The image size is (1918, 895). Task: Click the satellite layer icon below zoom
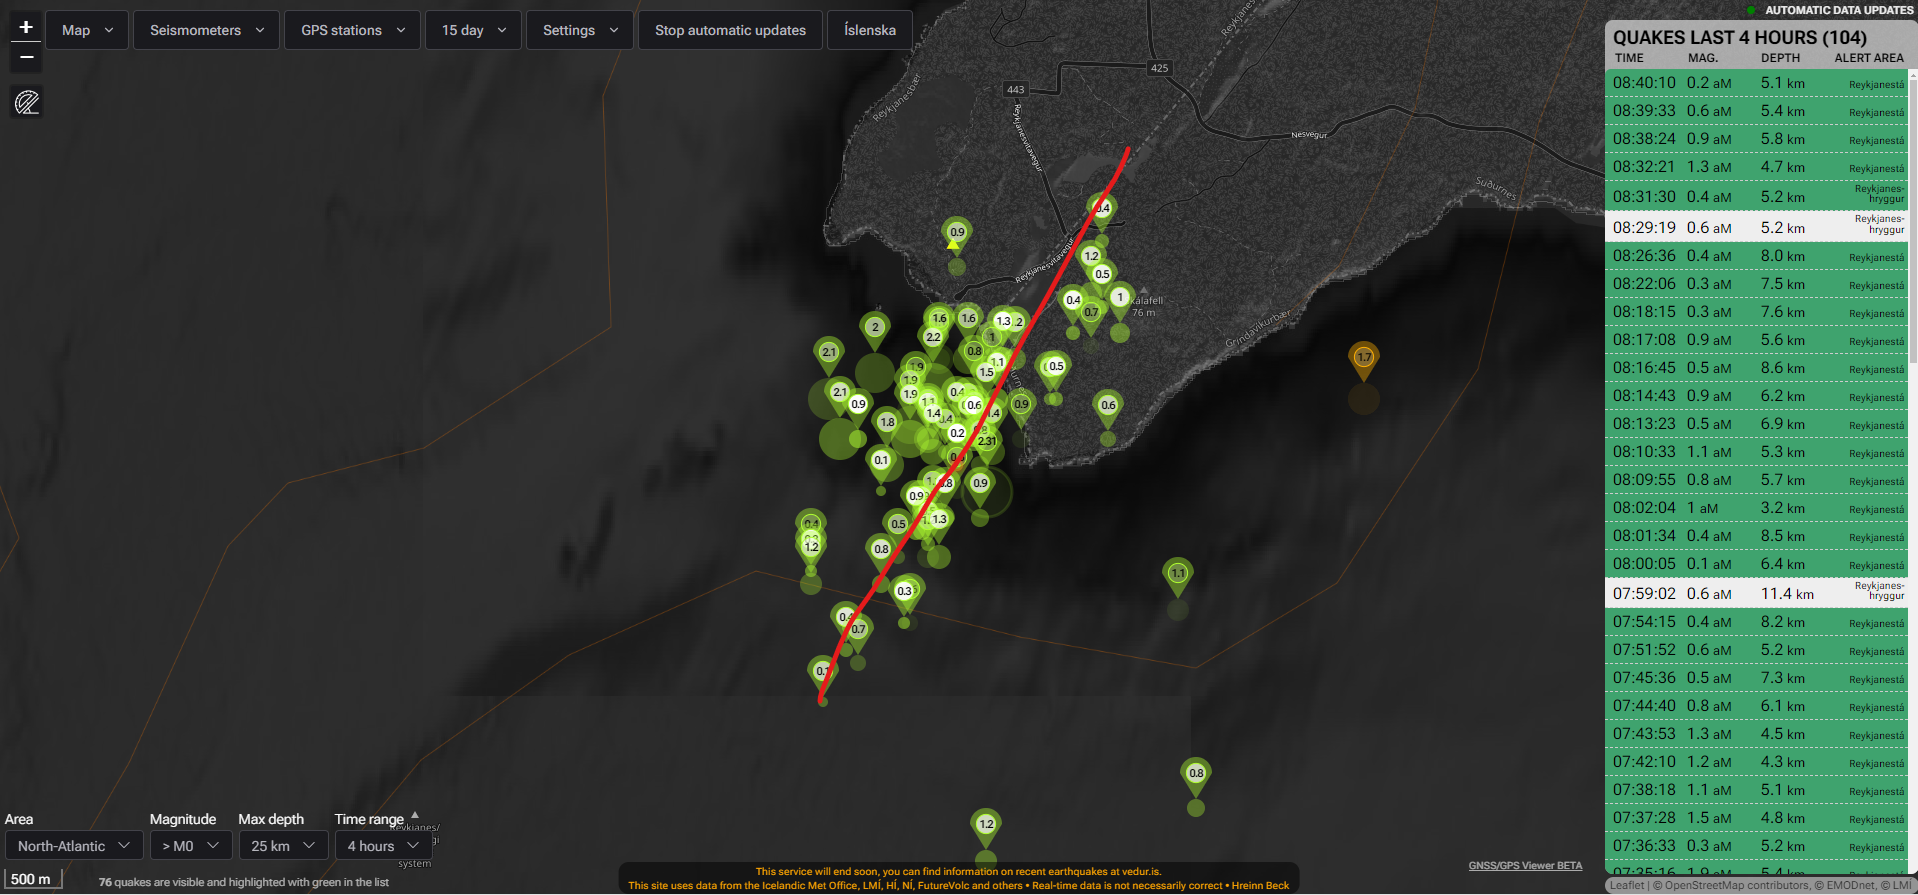[x=27, y=102]
